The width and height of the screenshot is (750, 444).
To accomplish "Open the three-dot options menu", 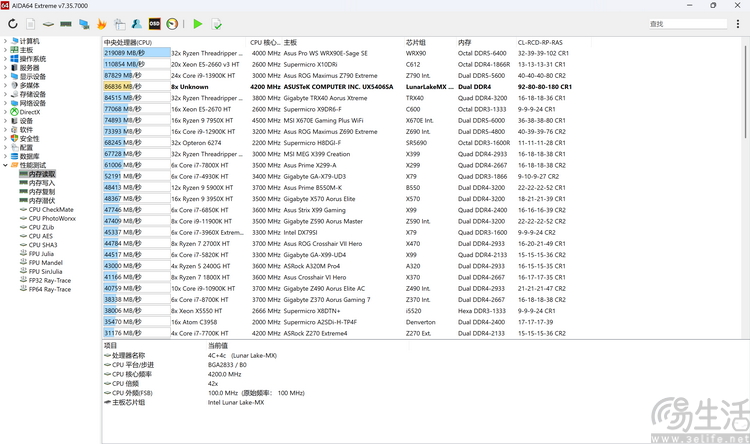I will click(x=738, y=24).
